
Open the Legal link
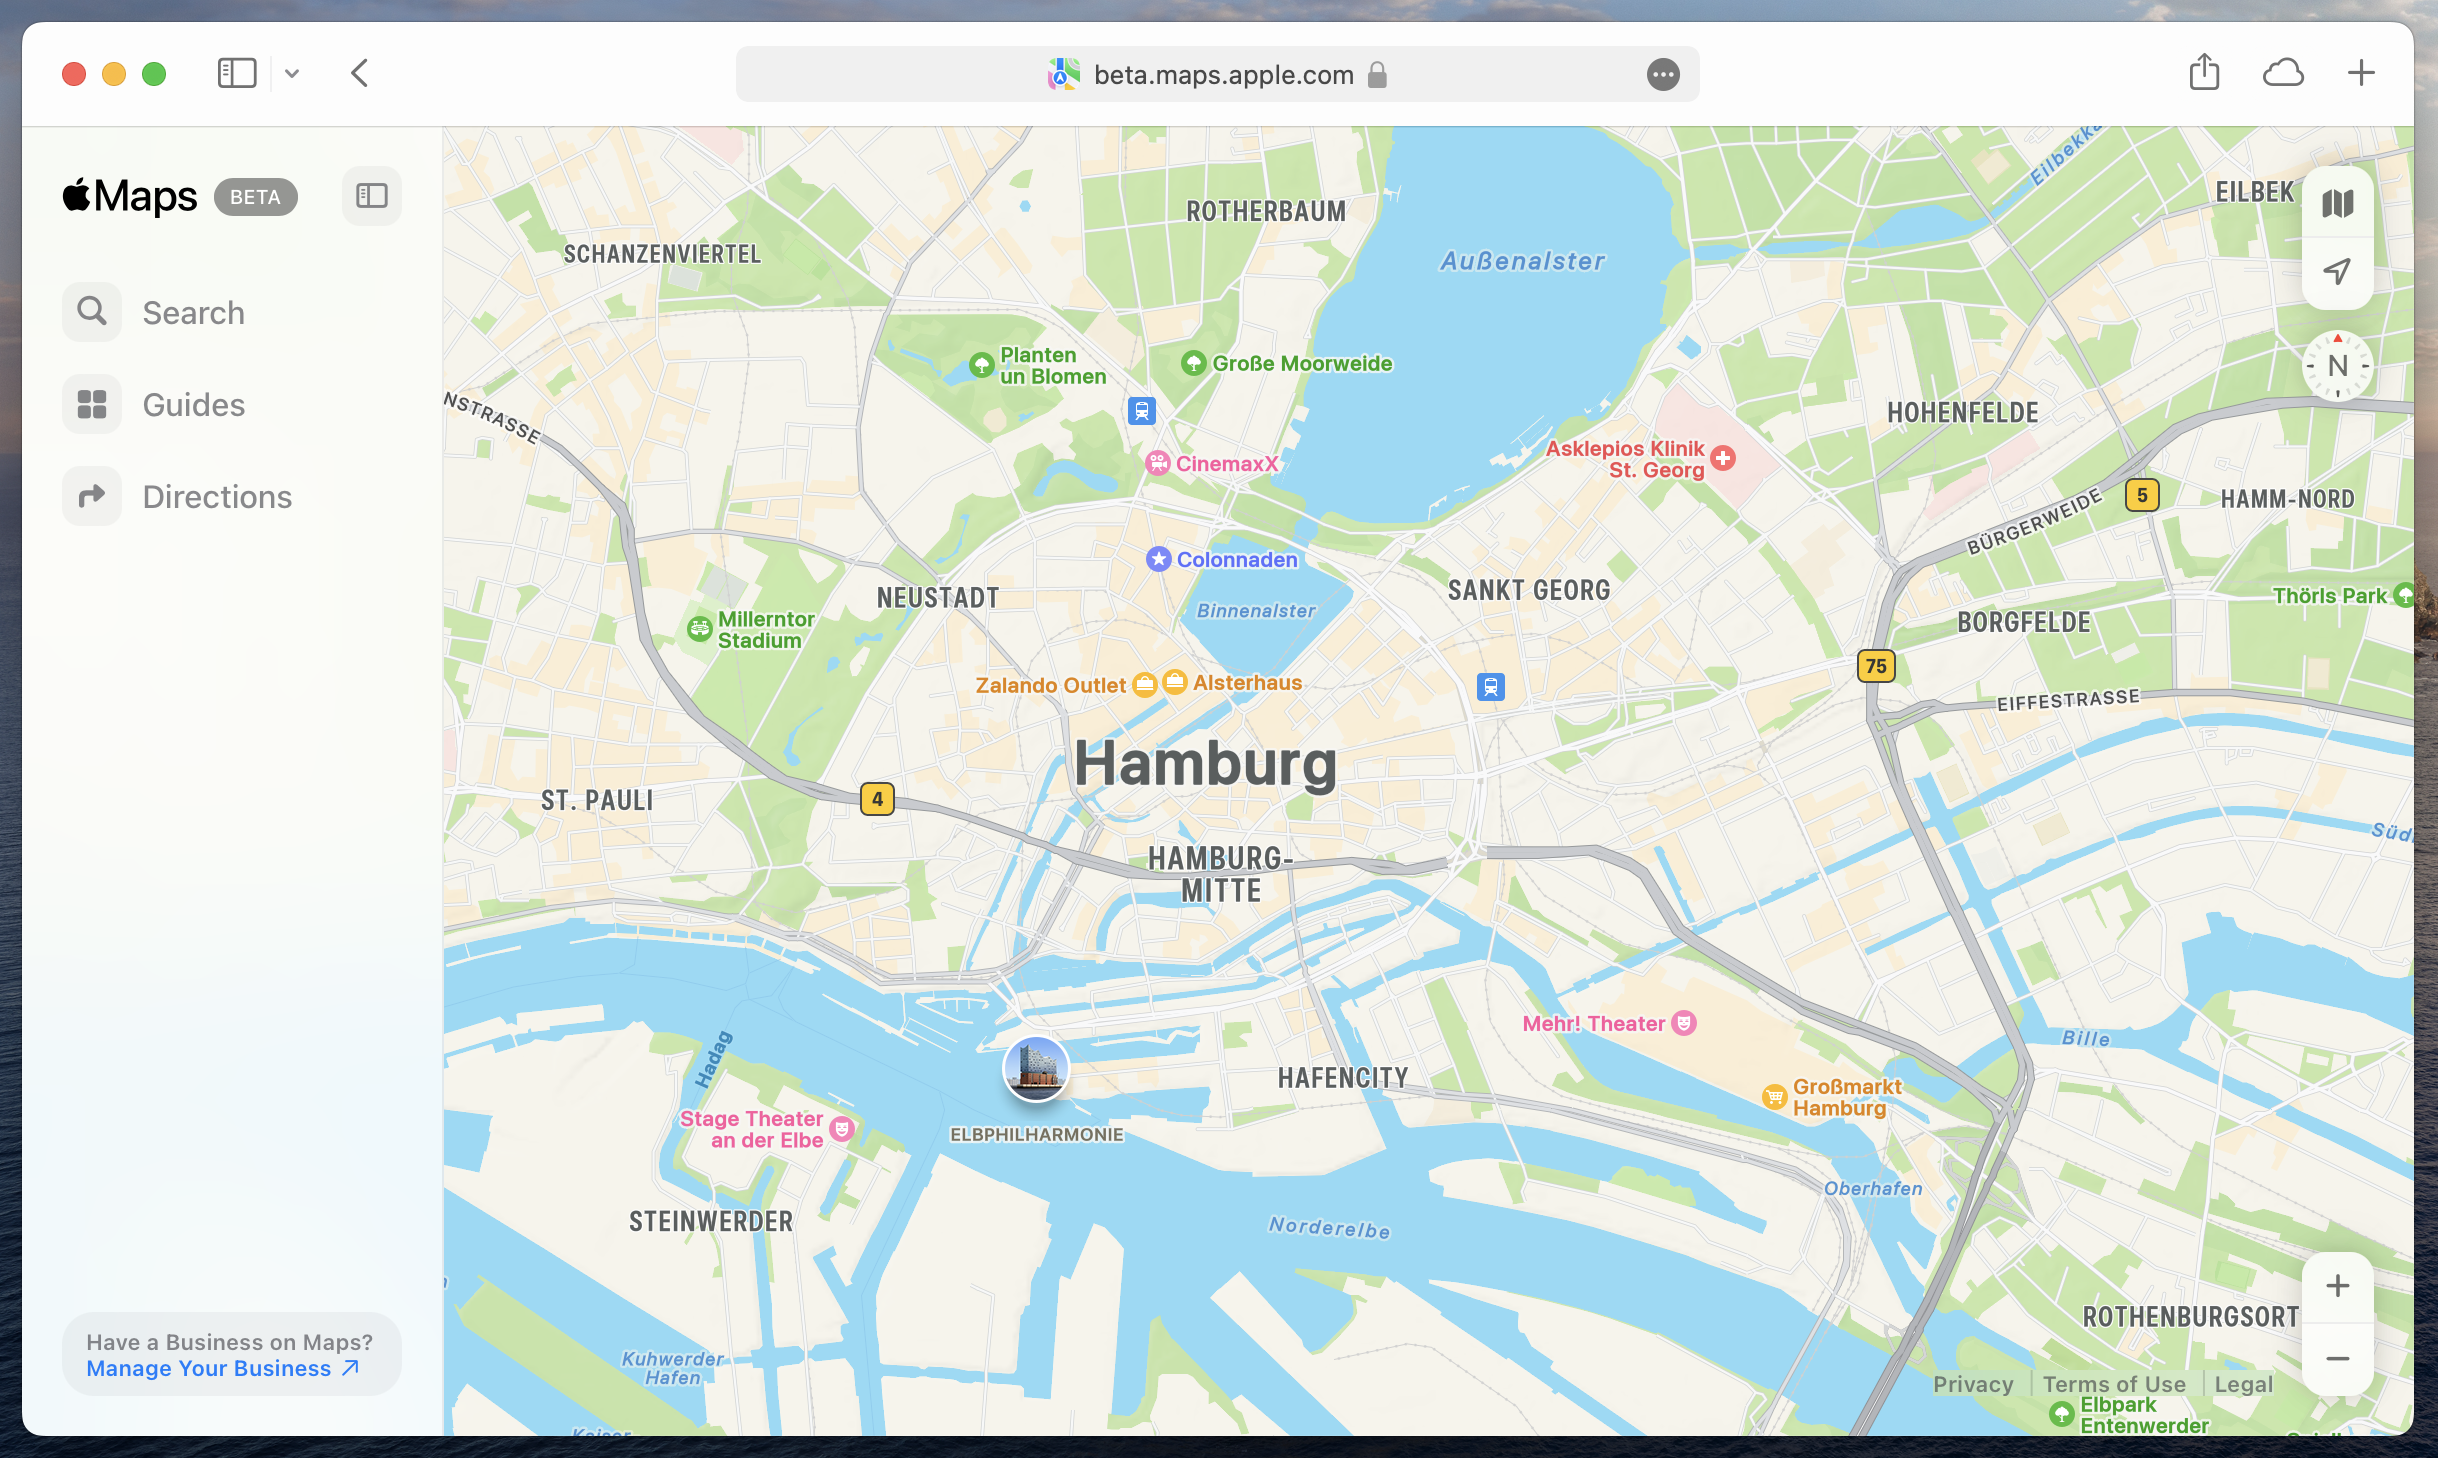(x=2244, y=1384)
